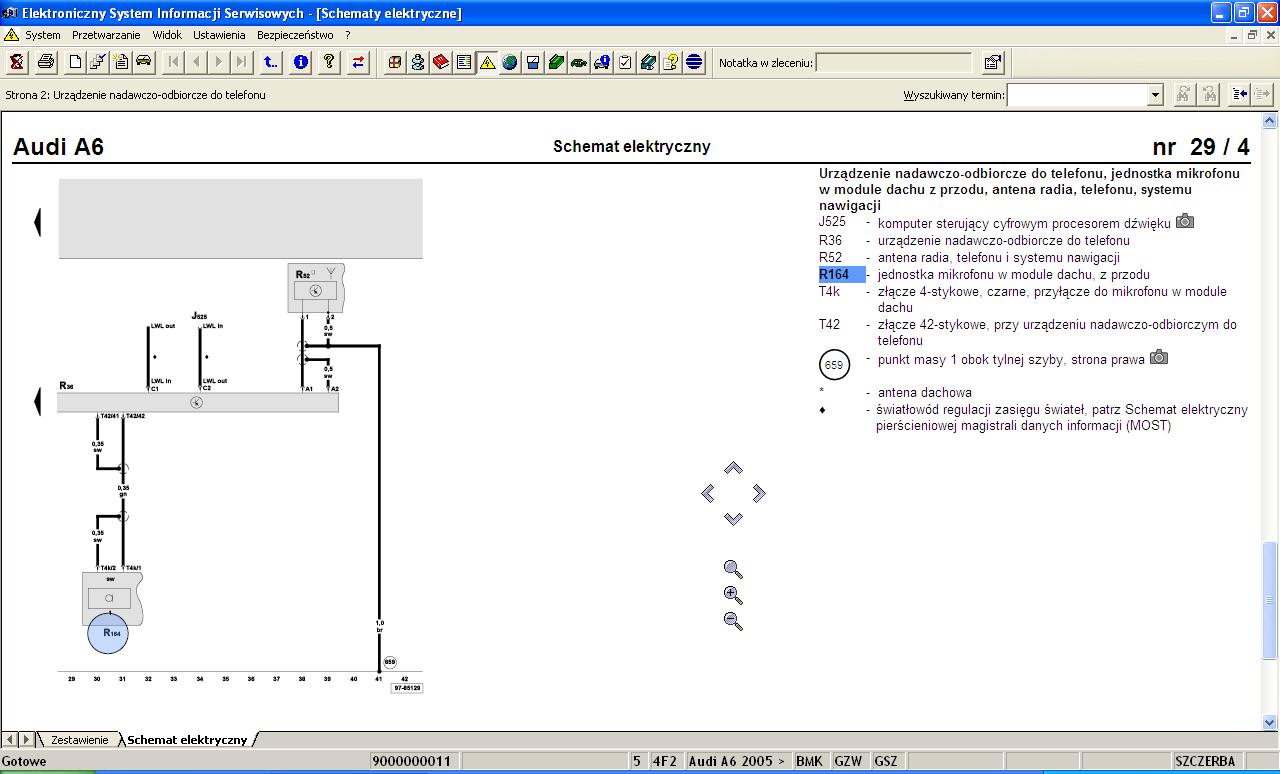
Task: Click the upper black triangle marker left of diagram
Action: [37, 222]
